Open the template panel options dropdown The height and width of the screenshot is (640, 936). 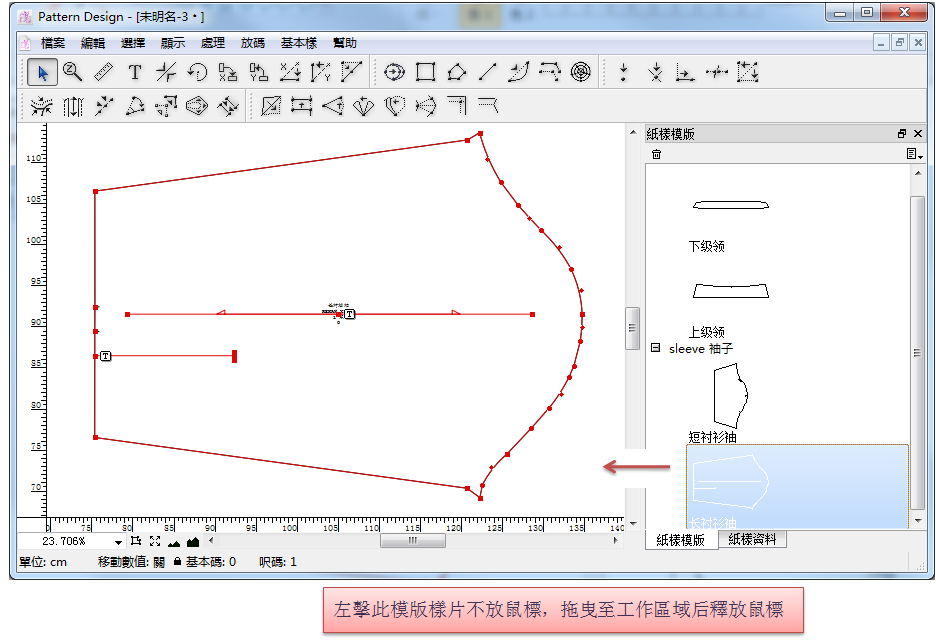tap(914, 154)
